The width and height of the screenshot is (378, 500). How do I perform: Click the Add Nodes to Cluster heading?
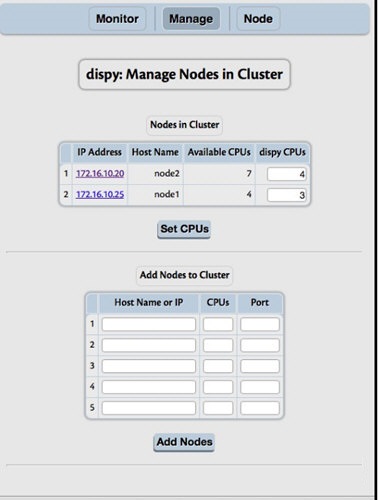[x=184, y=275]
